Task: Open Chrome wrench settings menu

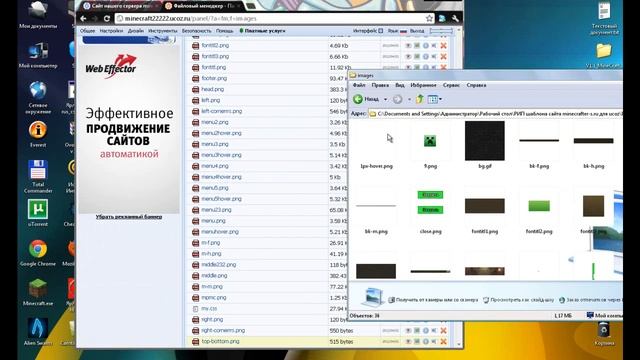Action: 455,18
